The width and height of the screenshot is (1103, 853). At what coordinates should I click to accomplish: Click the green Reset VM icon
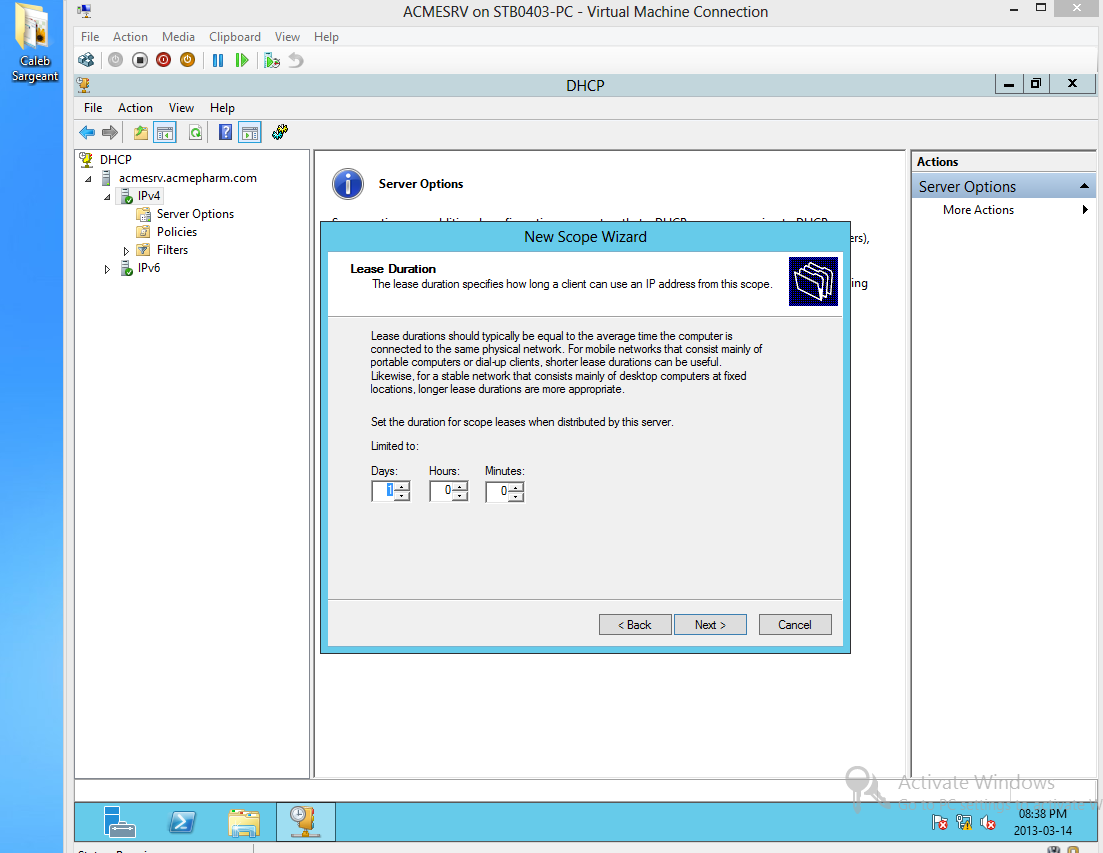pos(242,60)
